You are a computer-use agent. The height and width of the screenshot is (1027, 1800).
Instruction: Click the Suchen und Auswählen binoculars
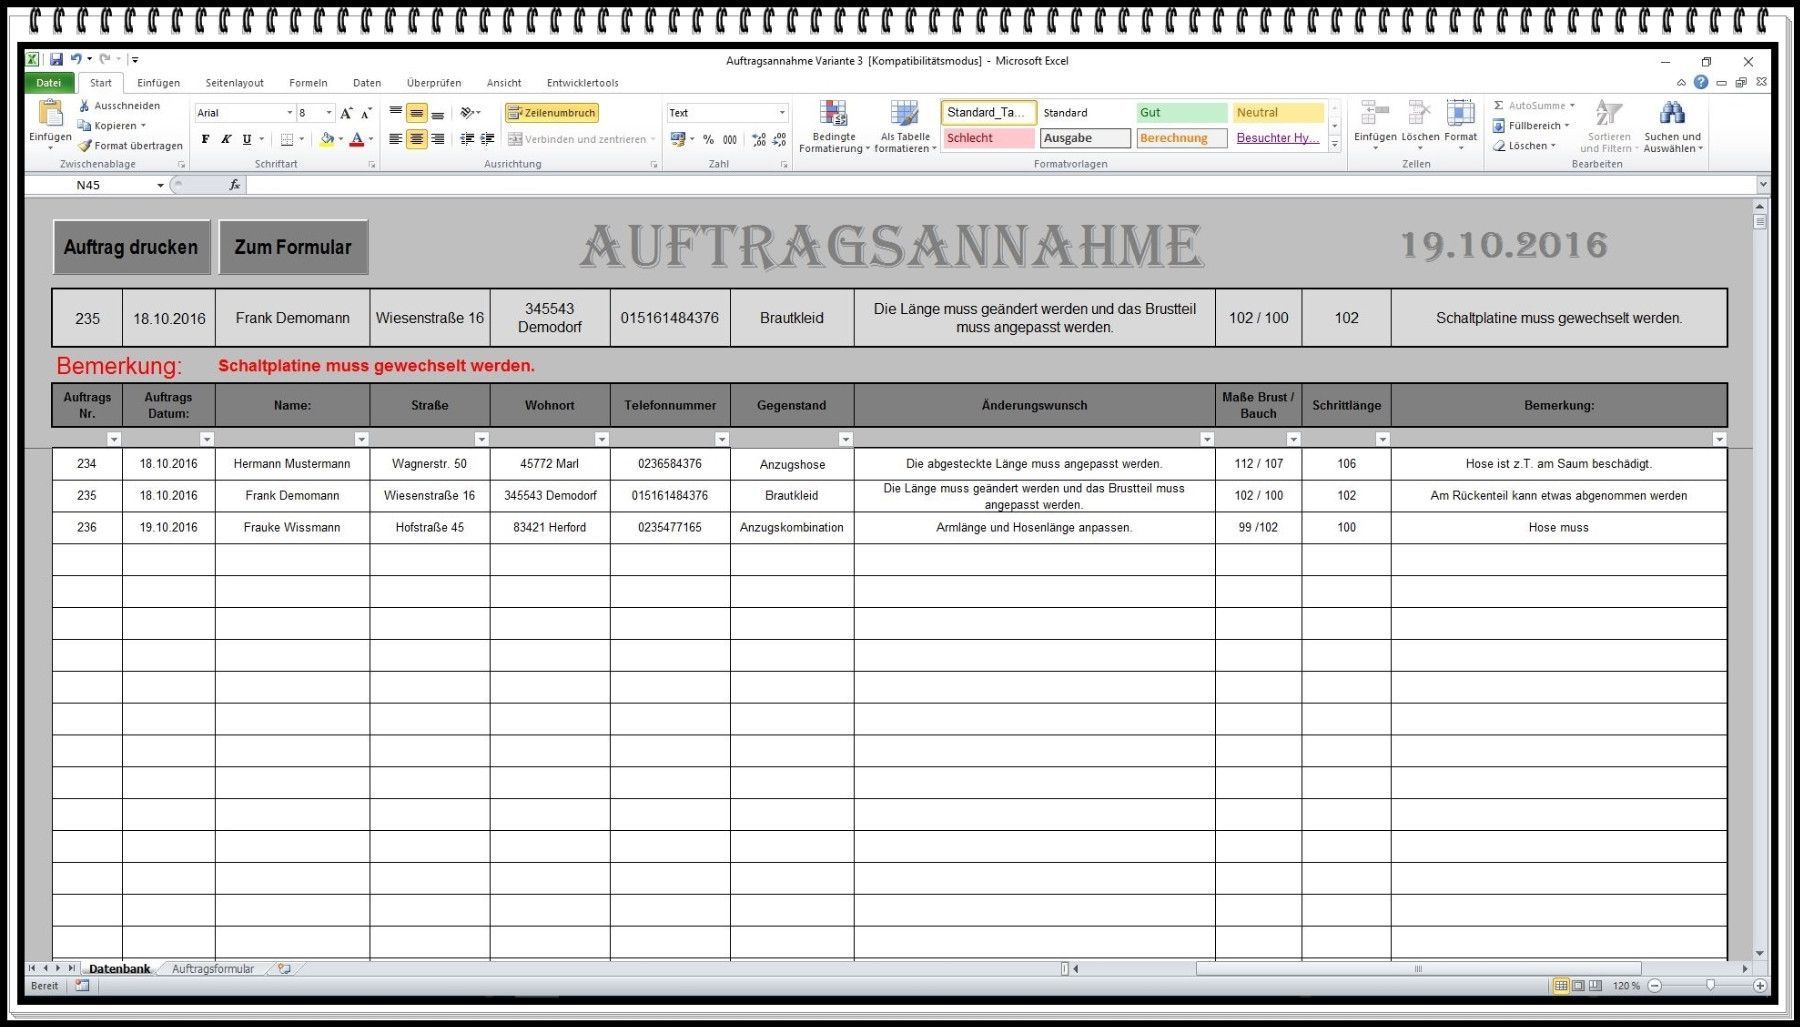pyautogui.click(x=1671, y=114)
